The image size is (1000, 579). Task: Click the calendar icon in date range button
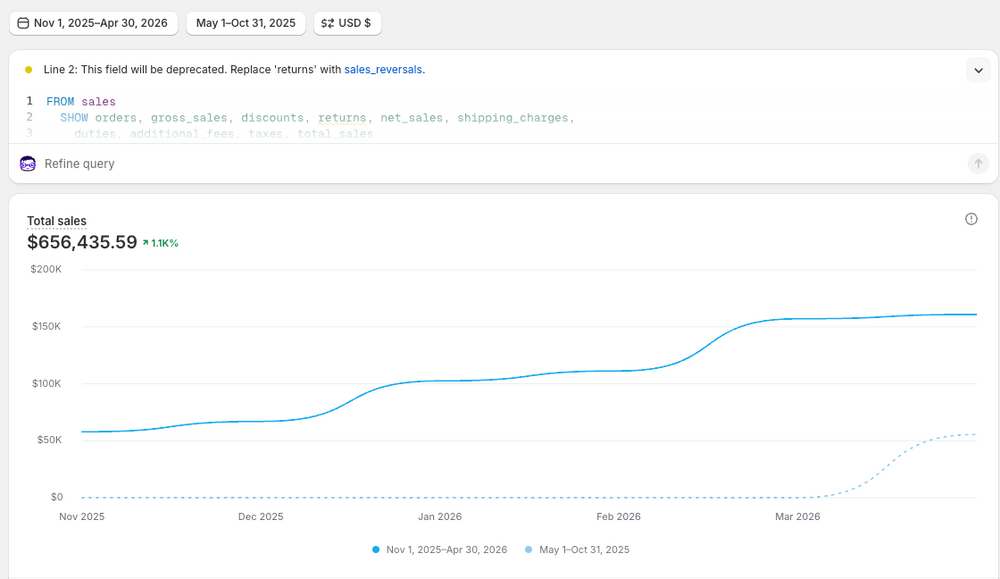pos(23,23)
